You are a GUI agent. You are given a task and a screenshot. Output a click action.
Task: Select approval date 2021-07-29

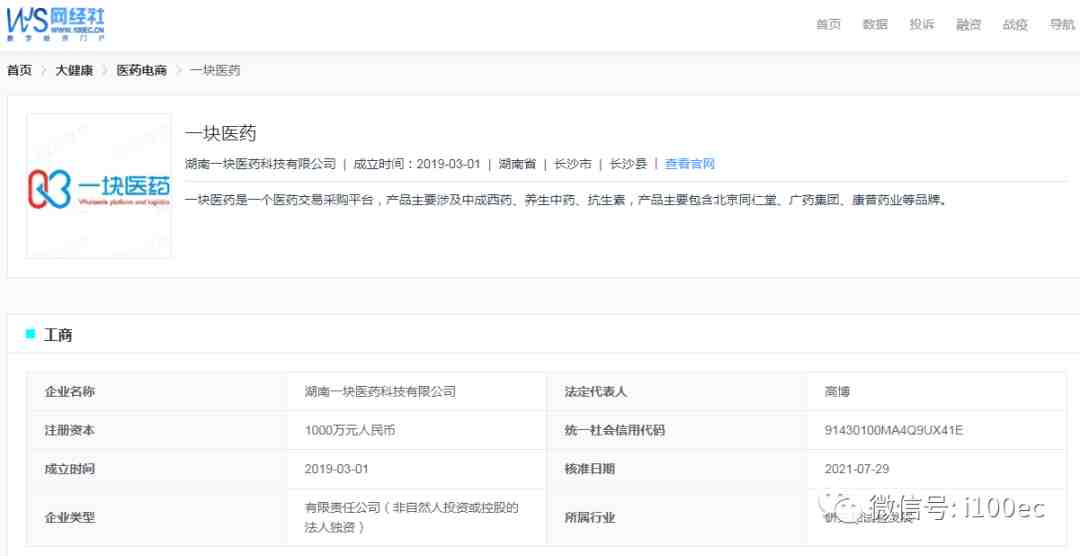coord(857,469)
